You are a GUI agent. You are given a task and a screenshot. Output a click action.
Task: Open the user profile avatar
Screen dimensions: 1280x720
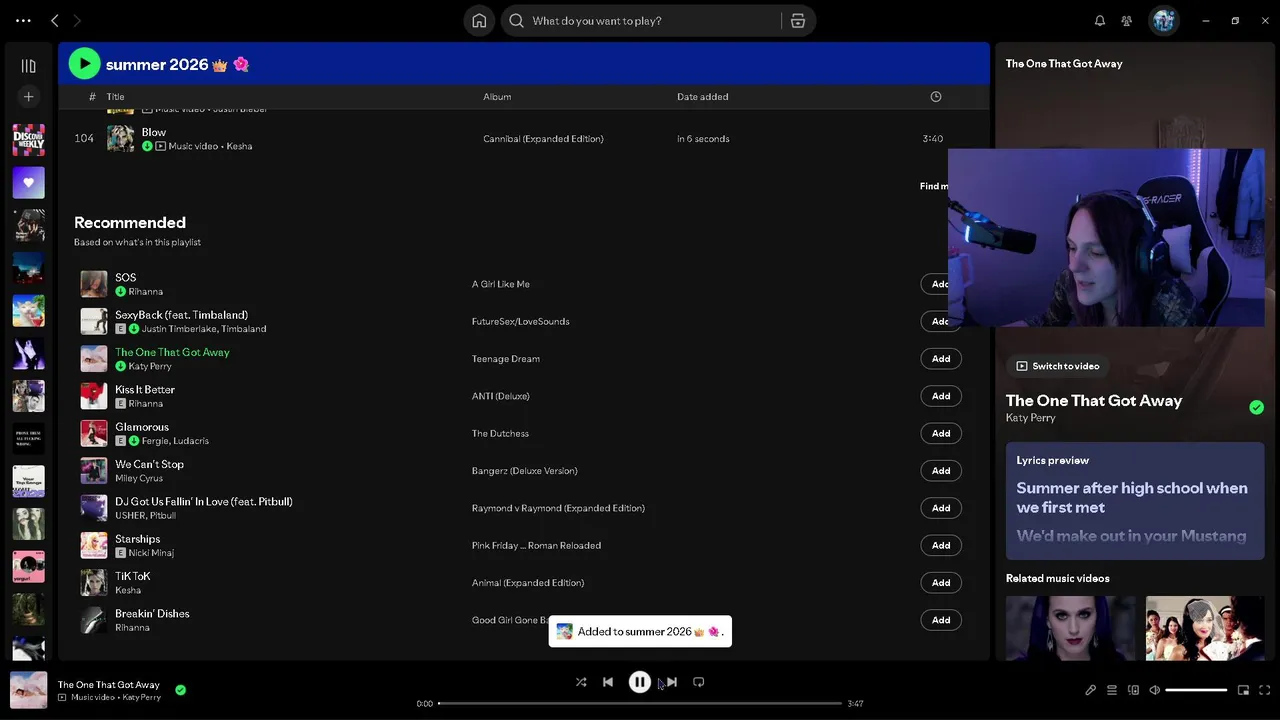tap(1163, 20)
